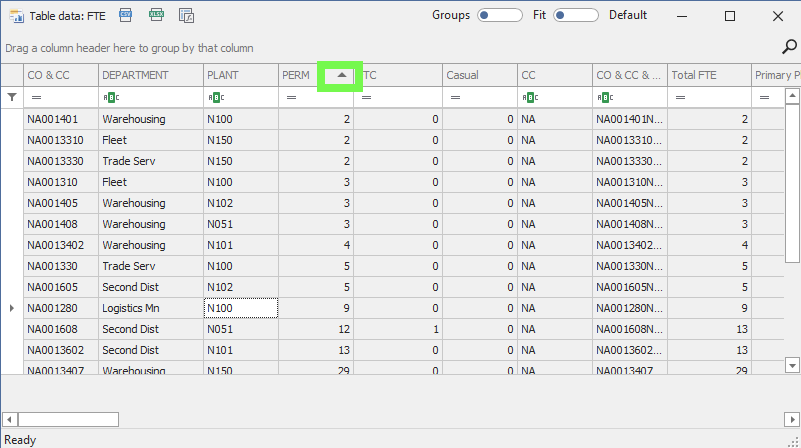Select the NA001280 row indicator arrow
Viewport: 801px width, 448px height.
tap(12, 308)
